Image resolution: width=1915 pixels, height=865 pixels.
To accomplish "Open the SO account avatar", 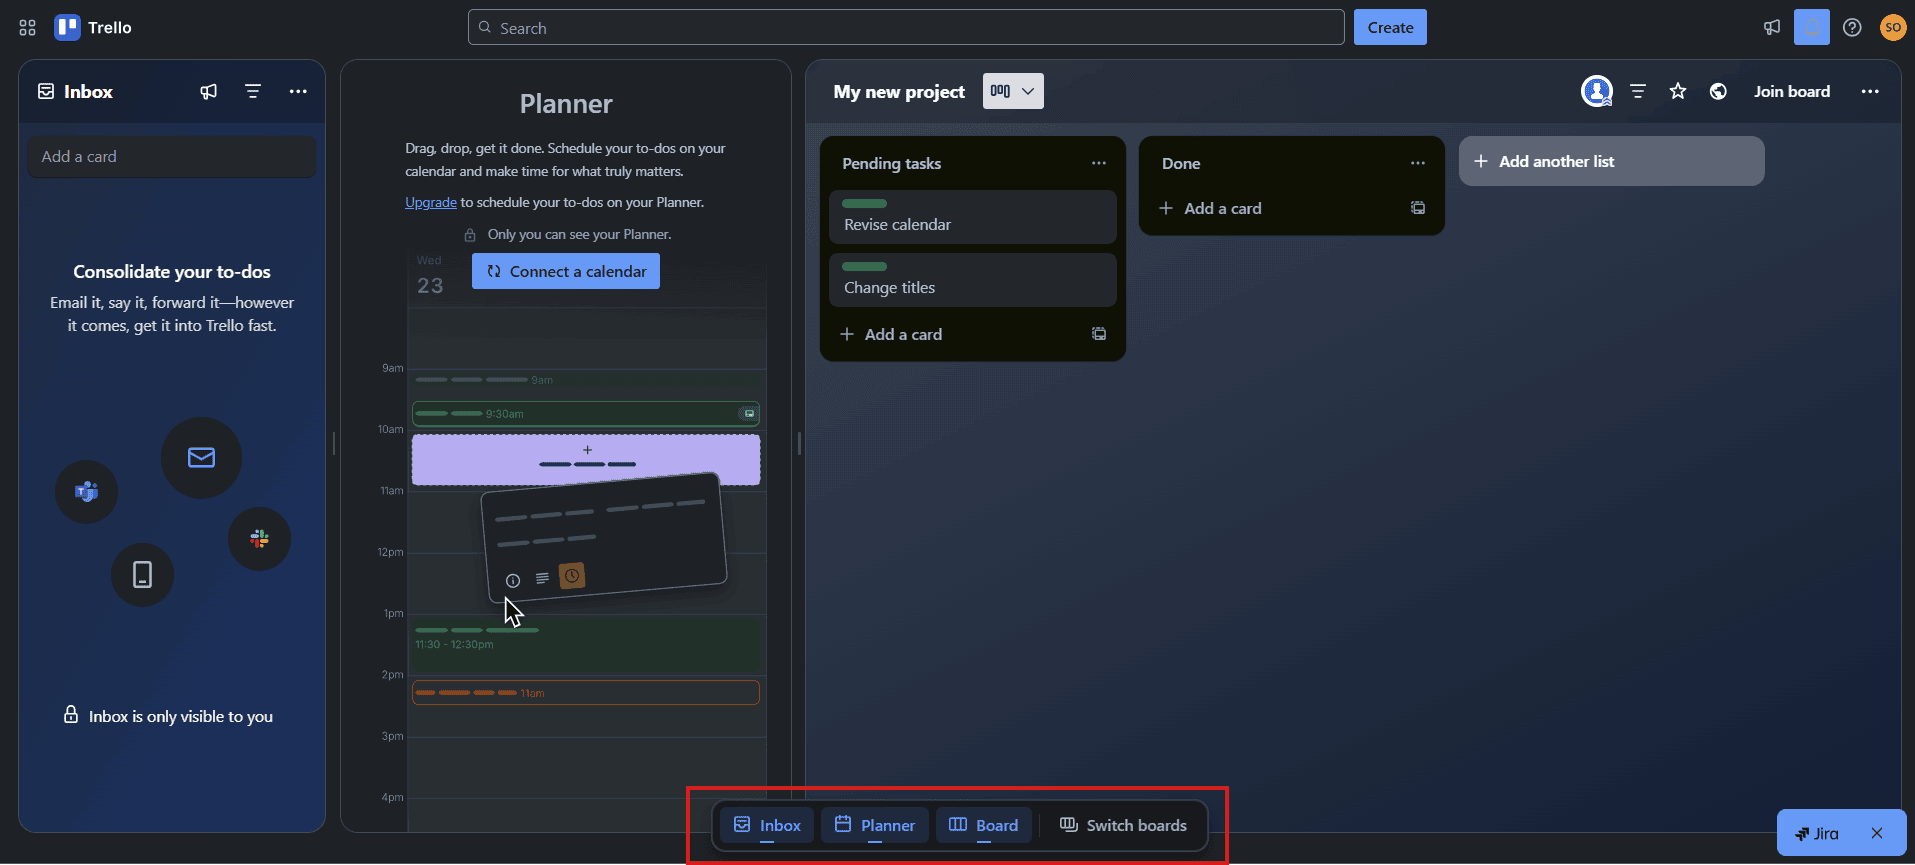I will tap(1892, 28).
